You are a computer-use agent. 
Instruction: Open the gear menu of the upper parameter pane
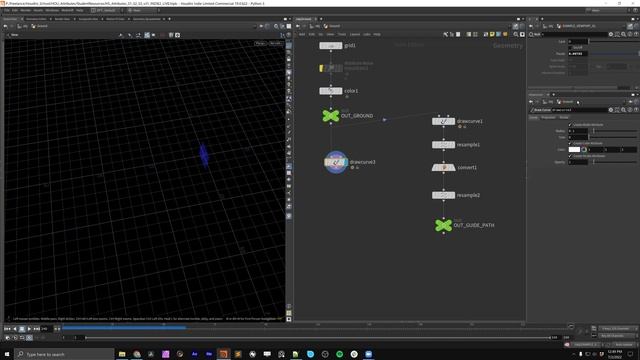coord(611,35)
